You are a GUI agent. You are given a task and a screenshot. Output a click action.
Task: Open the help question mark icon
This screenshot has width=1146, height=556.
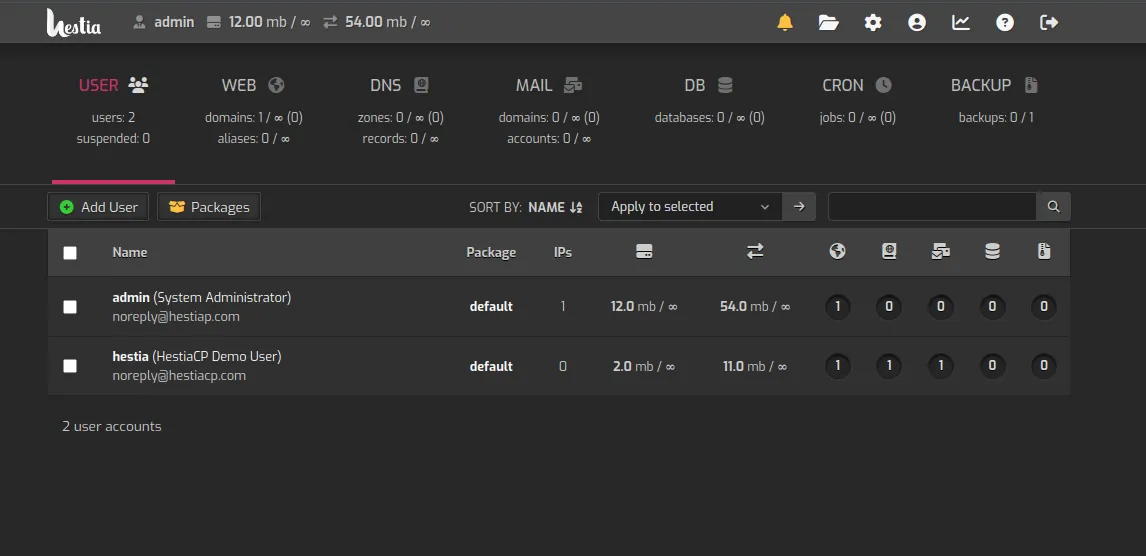(1005, 23)
